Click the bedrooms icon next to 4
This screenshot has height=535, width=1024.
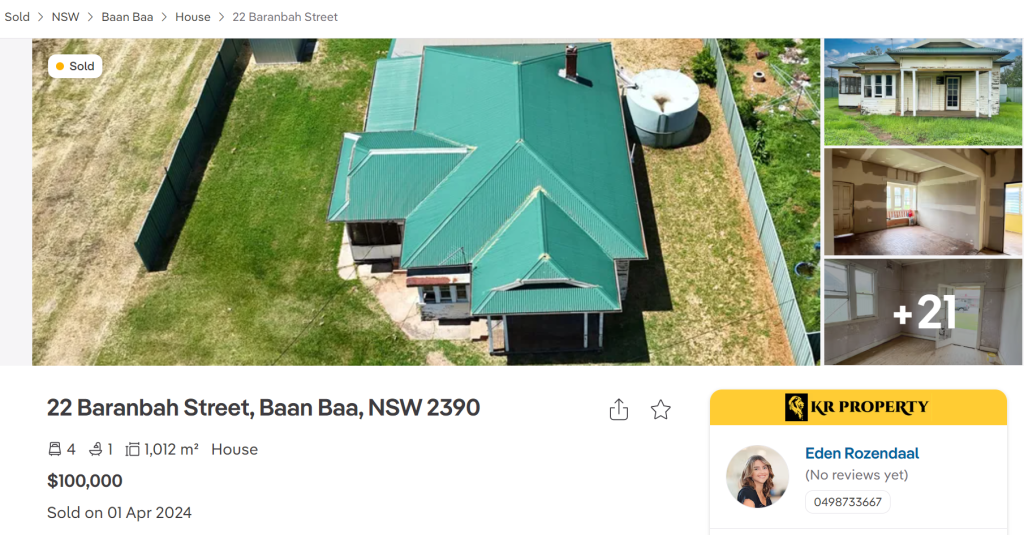(x=55, y=449)
